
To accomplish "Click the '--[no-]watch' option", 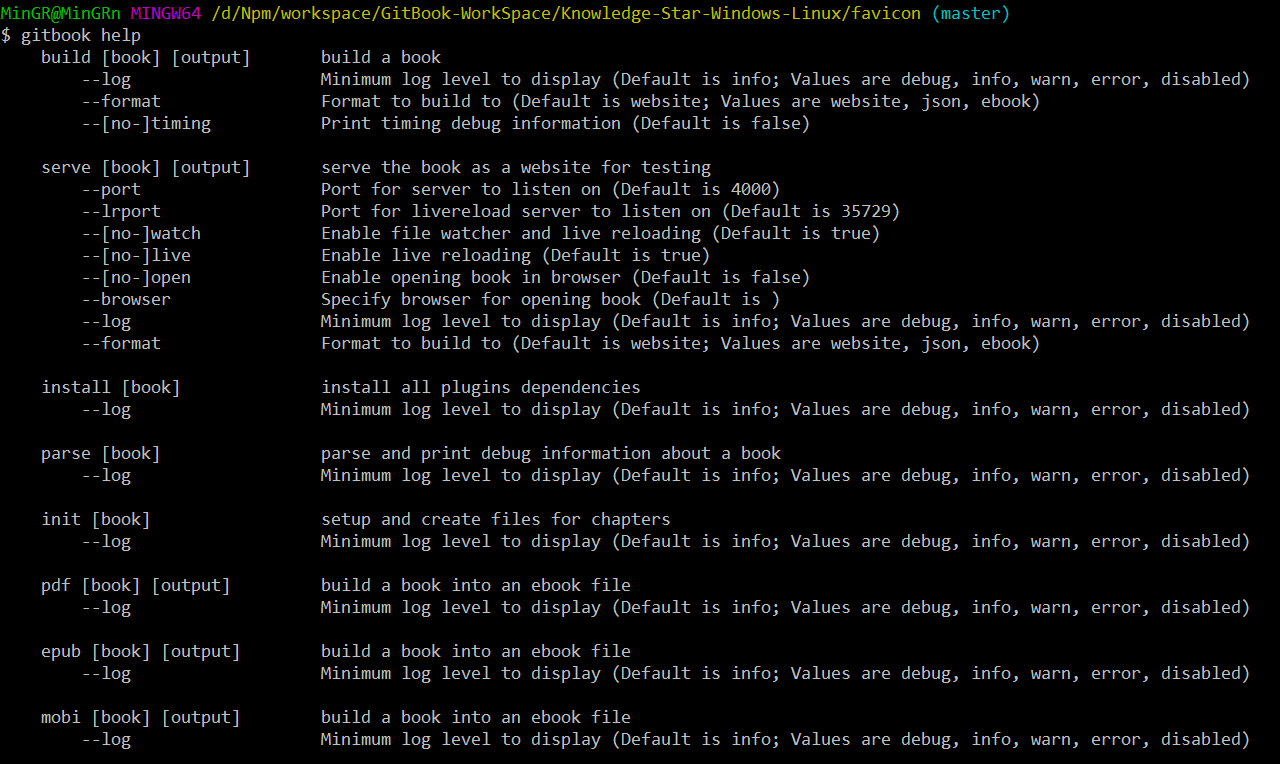I will 141,233.
